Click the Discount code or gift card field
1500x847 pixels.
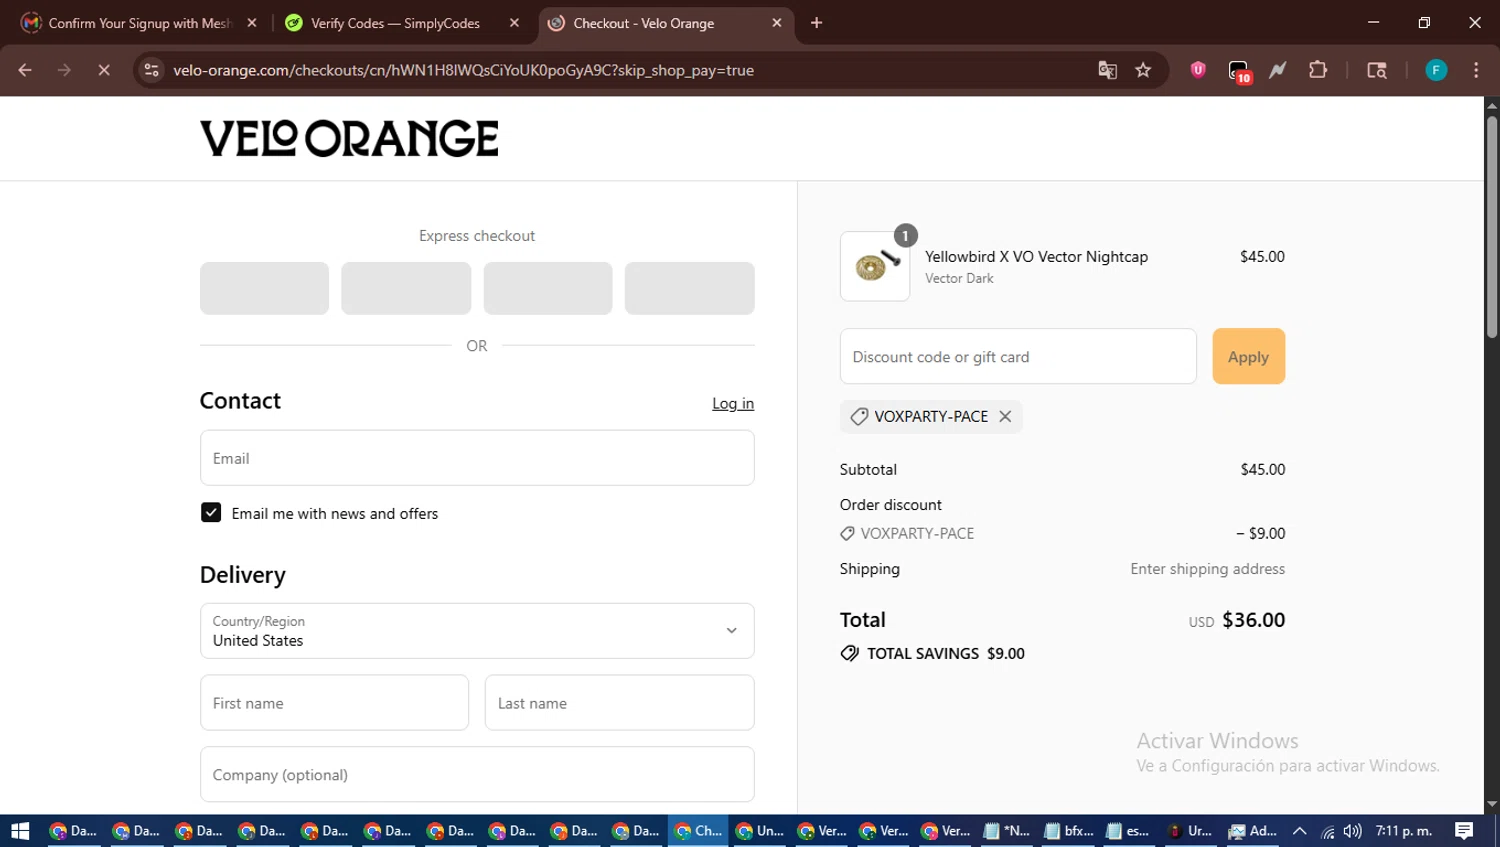coord(1018,356)
